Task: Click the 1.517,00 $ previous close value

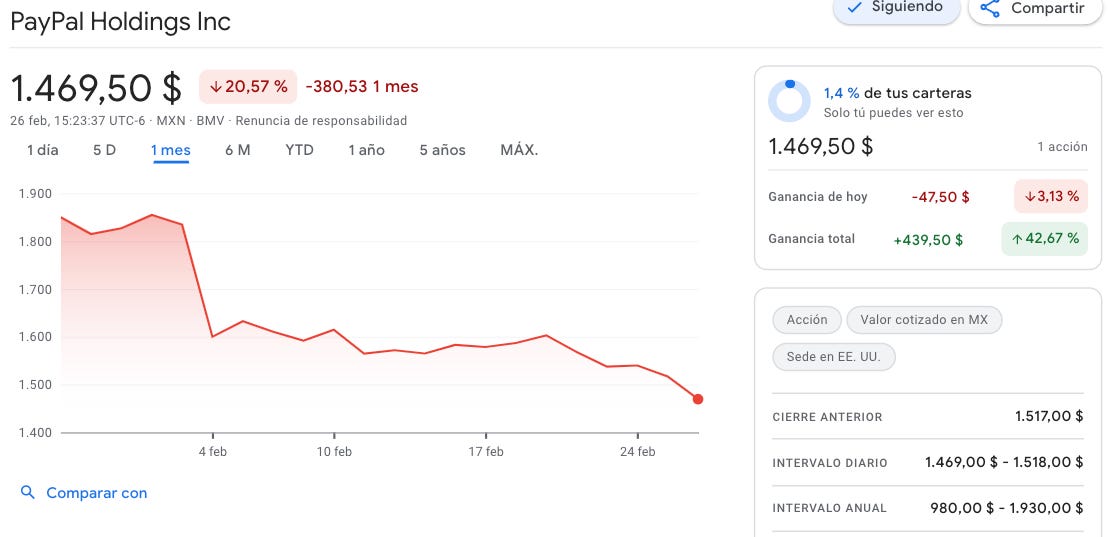Action: [x=1049, y=416]
